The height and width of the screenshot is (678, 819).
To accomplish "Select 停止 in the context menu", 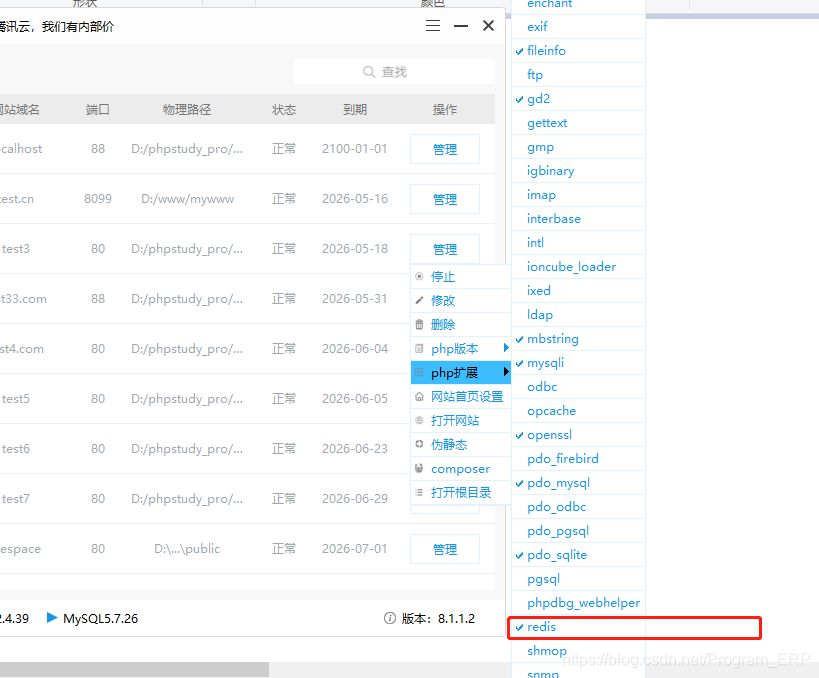I will tap(461, 276).
